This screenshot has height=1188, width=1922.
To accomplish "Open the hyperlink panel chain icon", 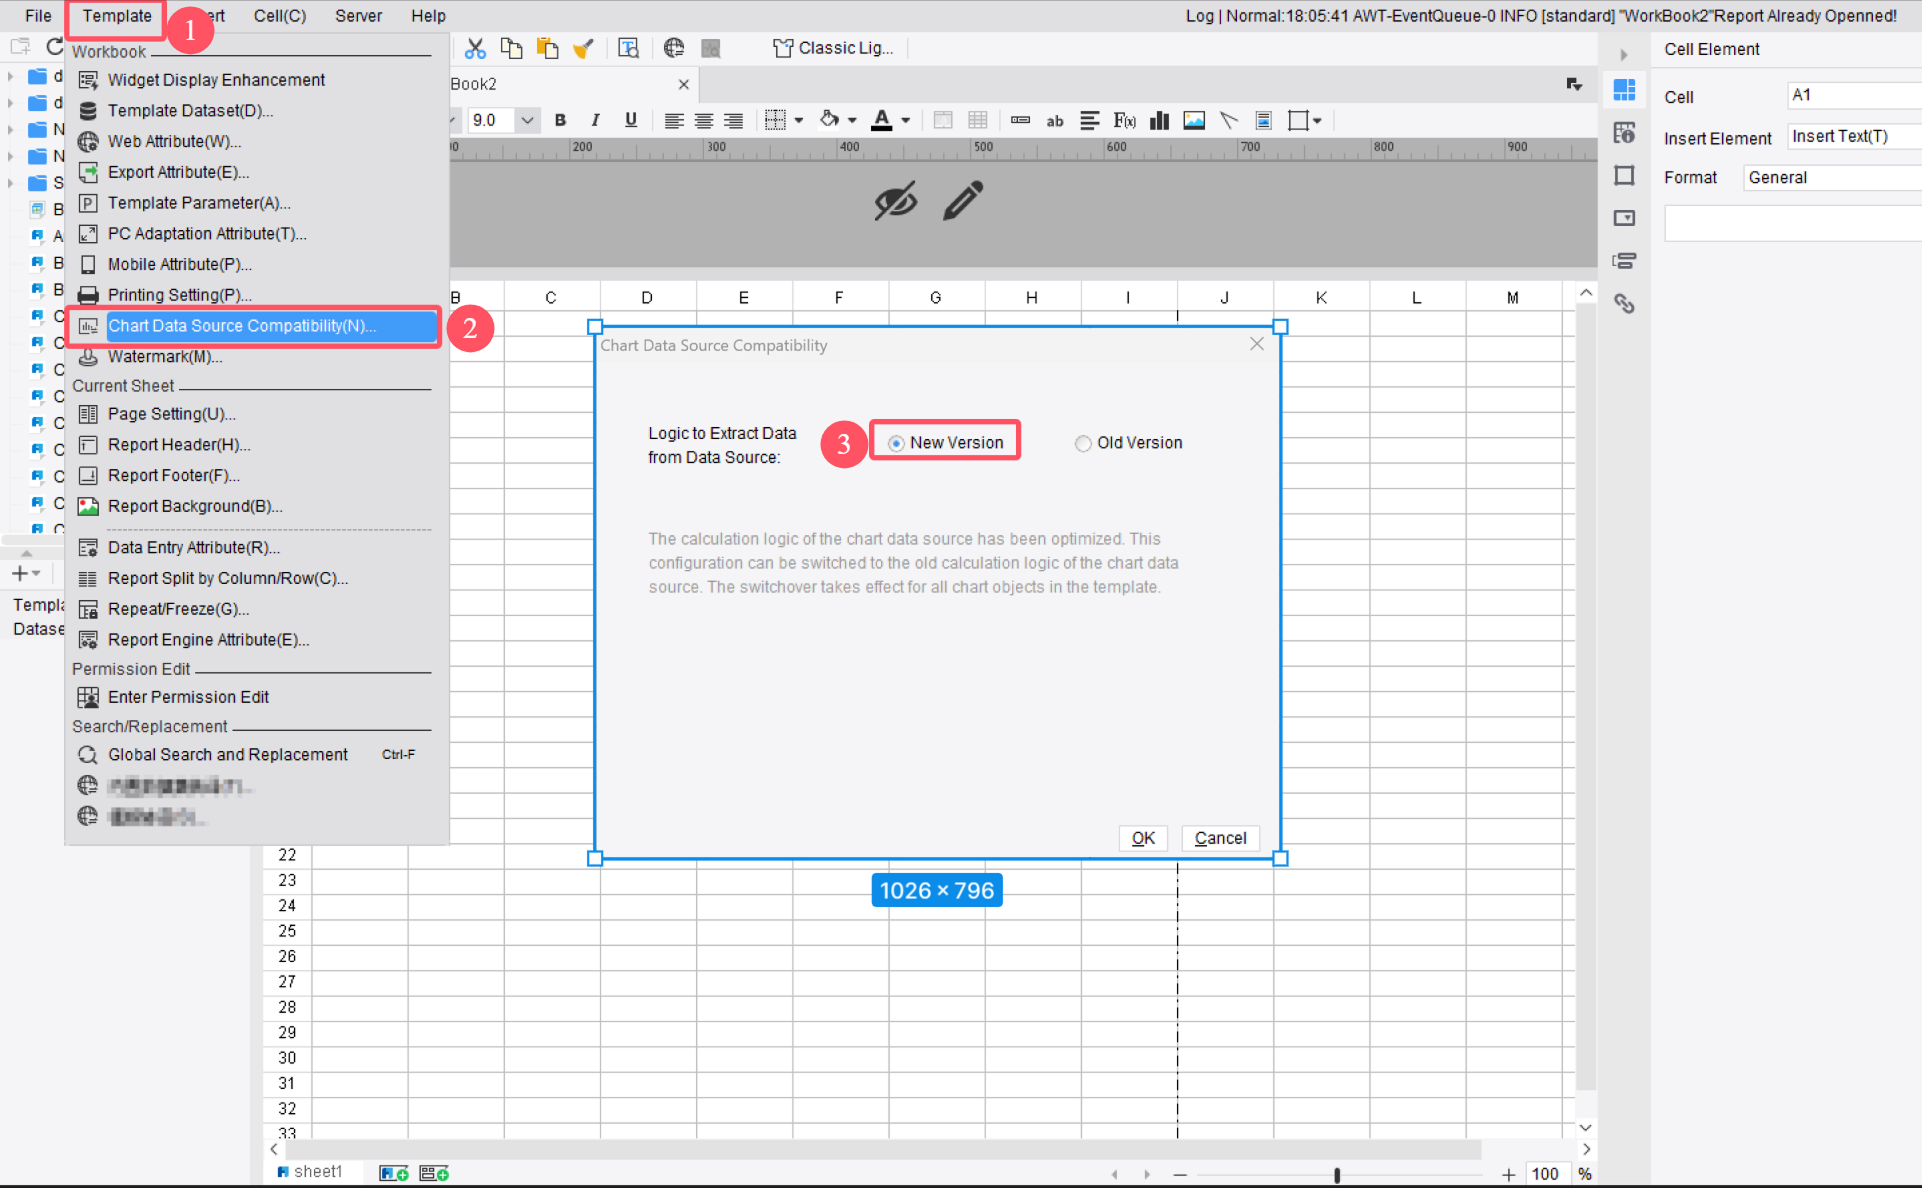I will [1624, 303].
